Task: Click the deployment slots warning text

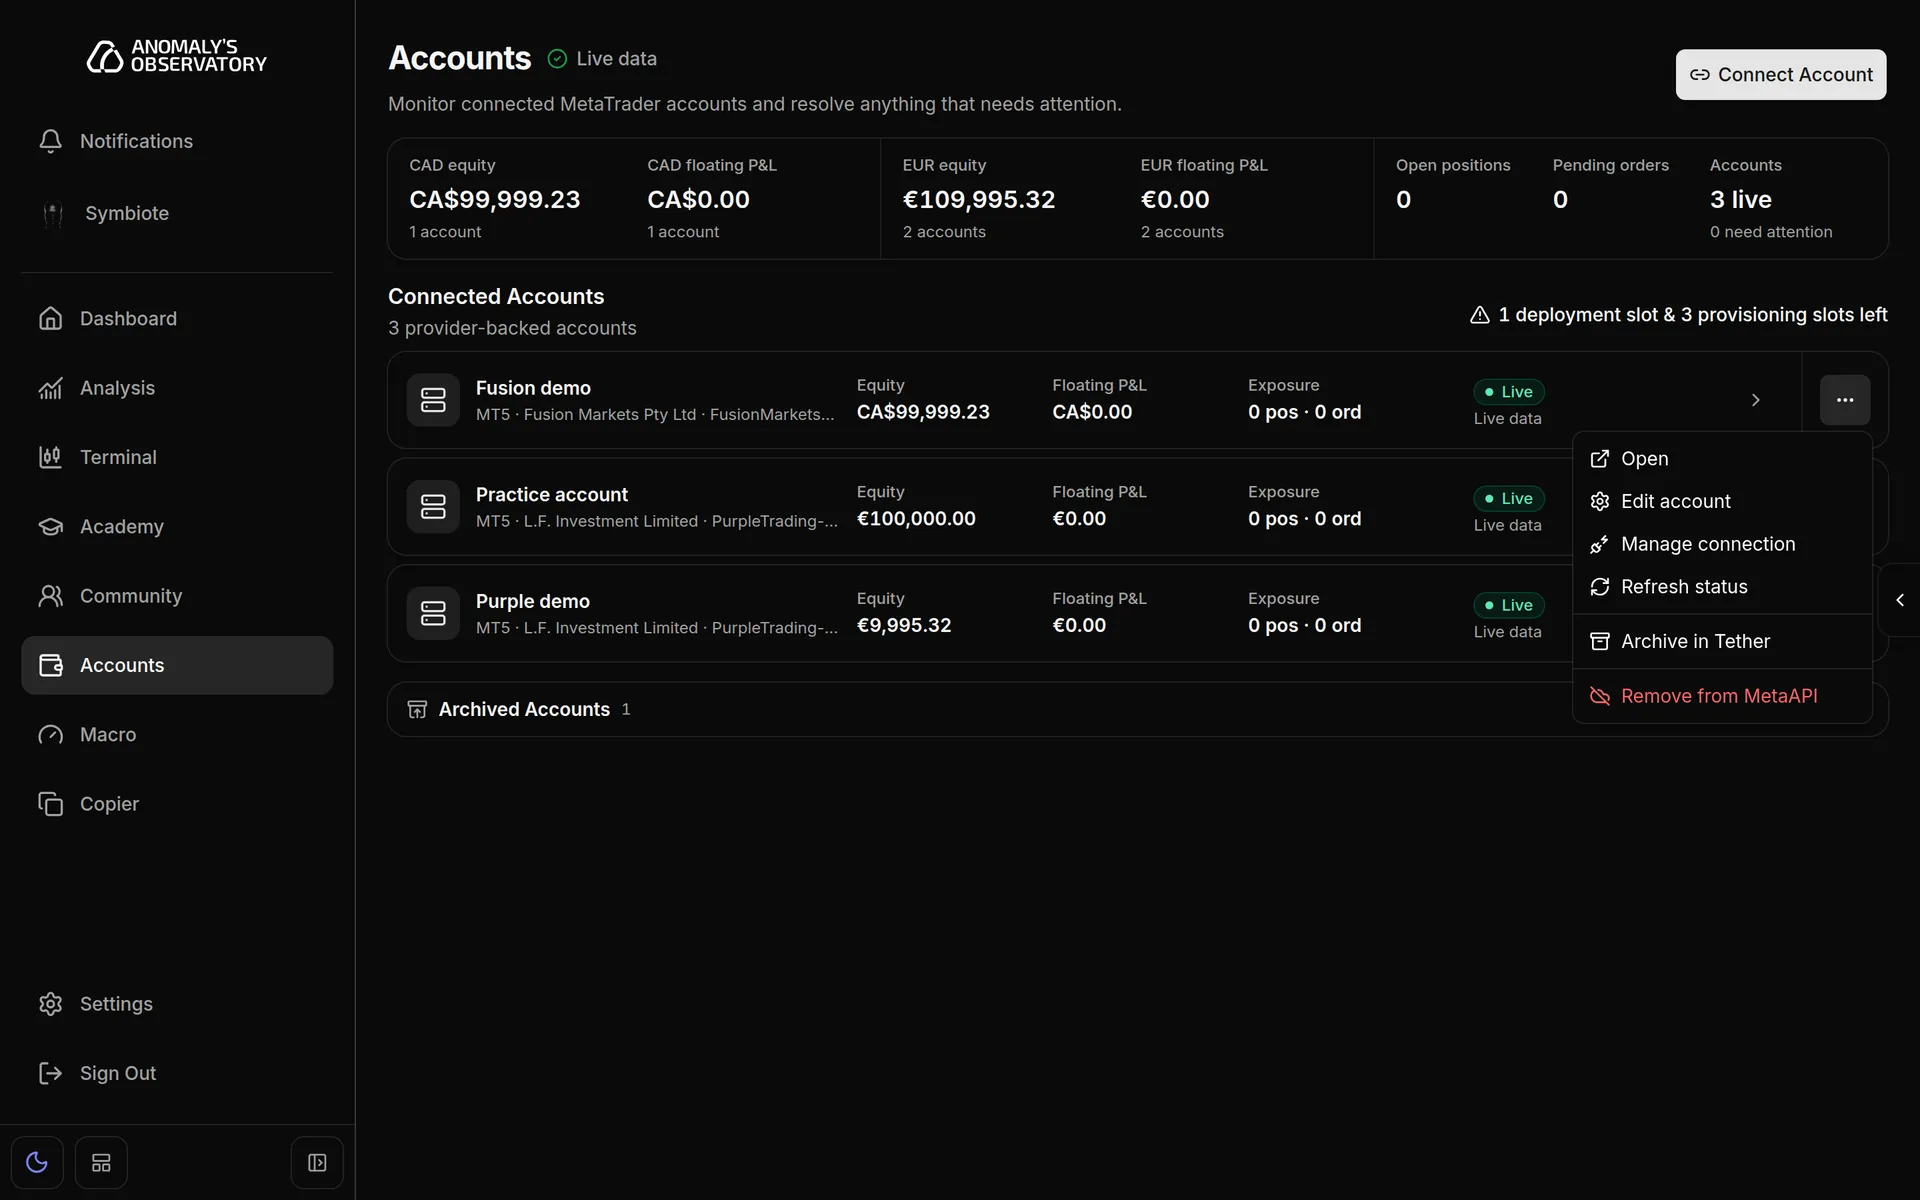Action: click(x=1679, y=315)
